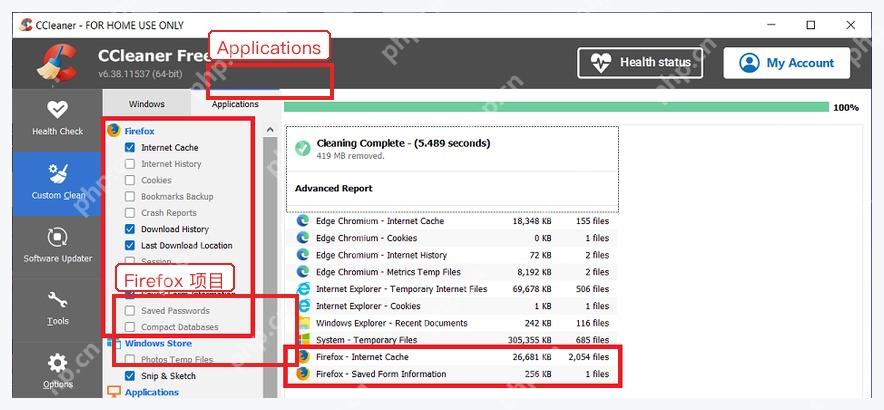This screenshot has width=884, height=410.
Task: Select Edge Chromium - Internet Cache result text
Action: (379, 221)
